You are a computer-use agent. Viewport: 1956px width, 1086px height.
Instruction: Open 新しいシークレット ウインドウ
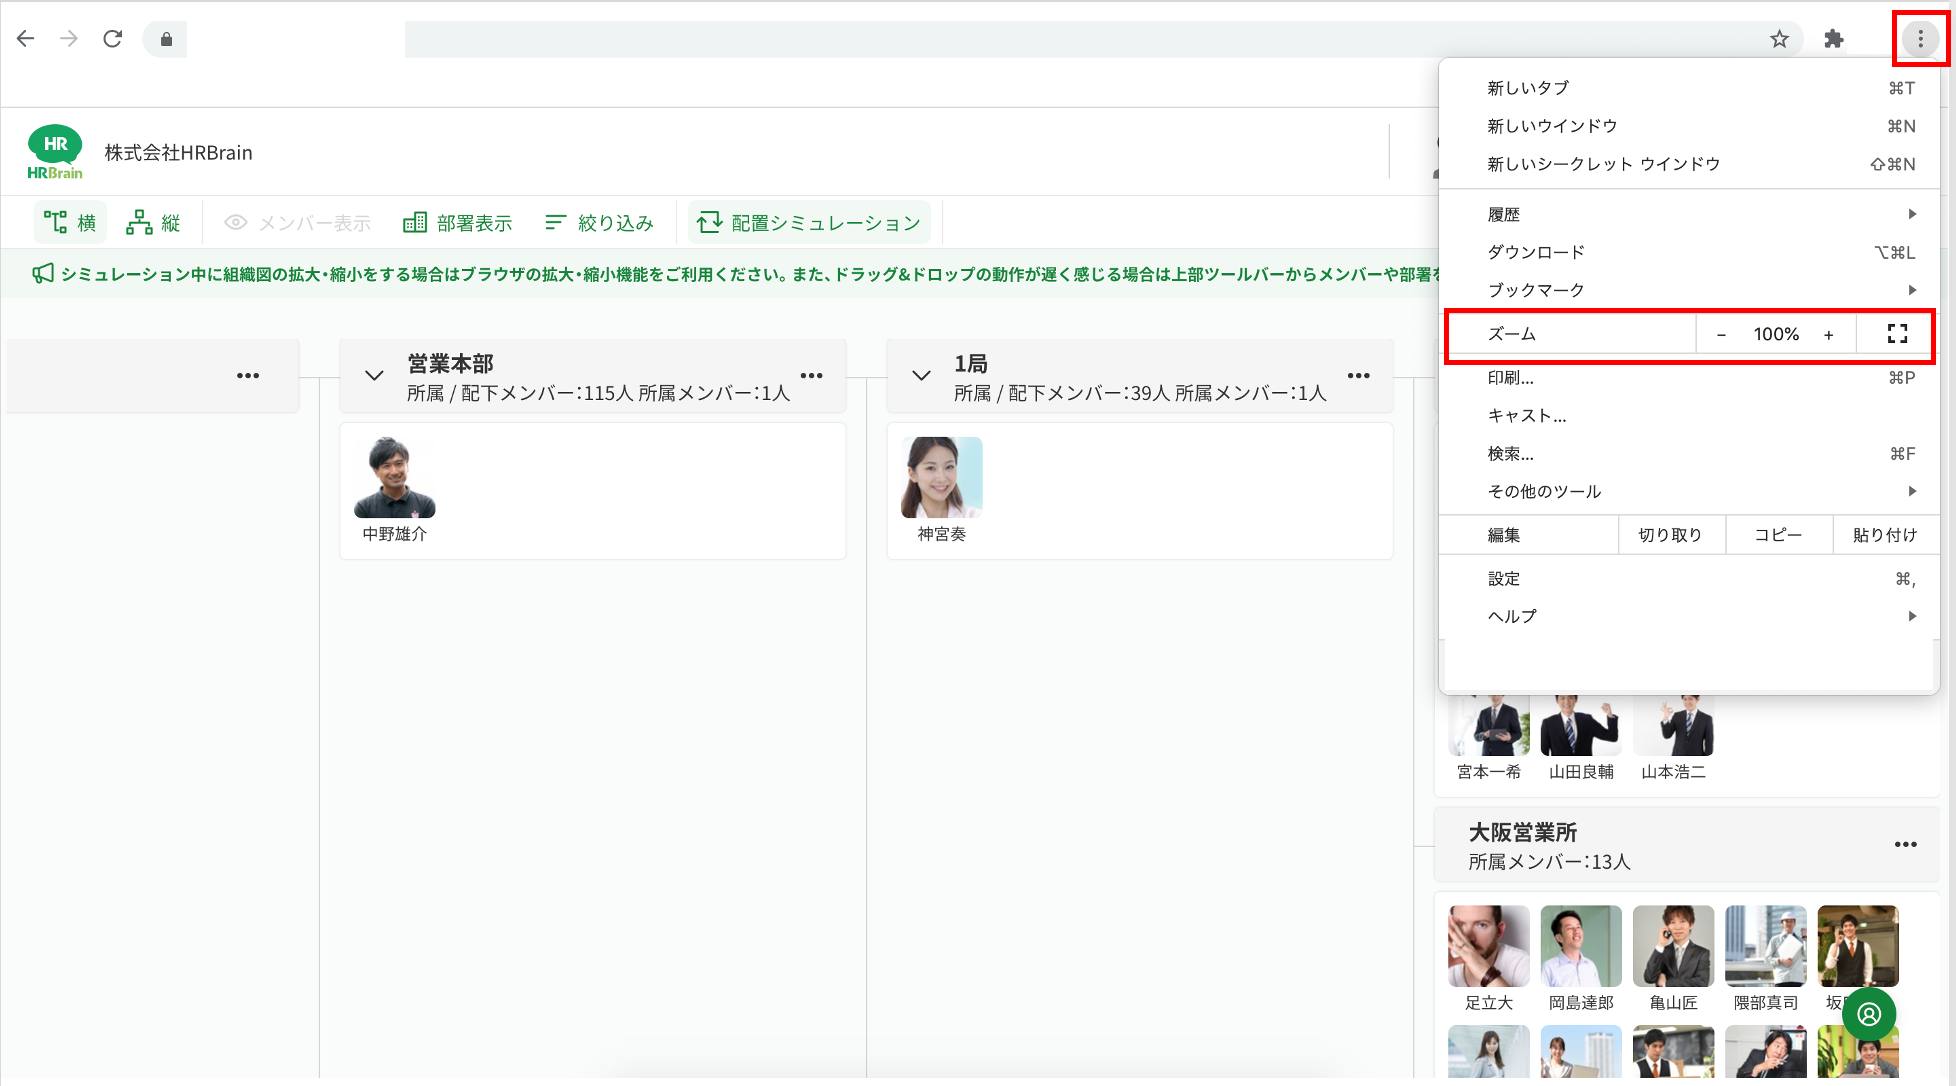[1689, 164]
